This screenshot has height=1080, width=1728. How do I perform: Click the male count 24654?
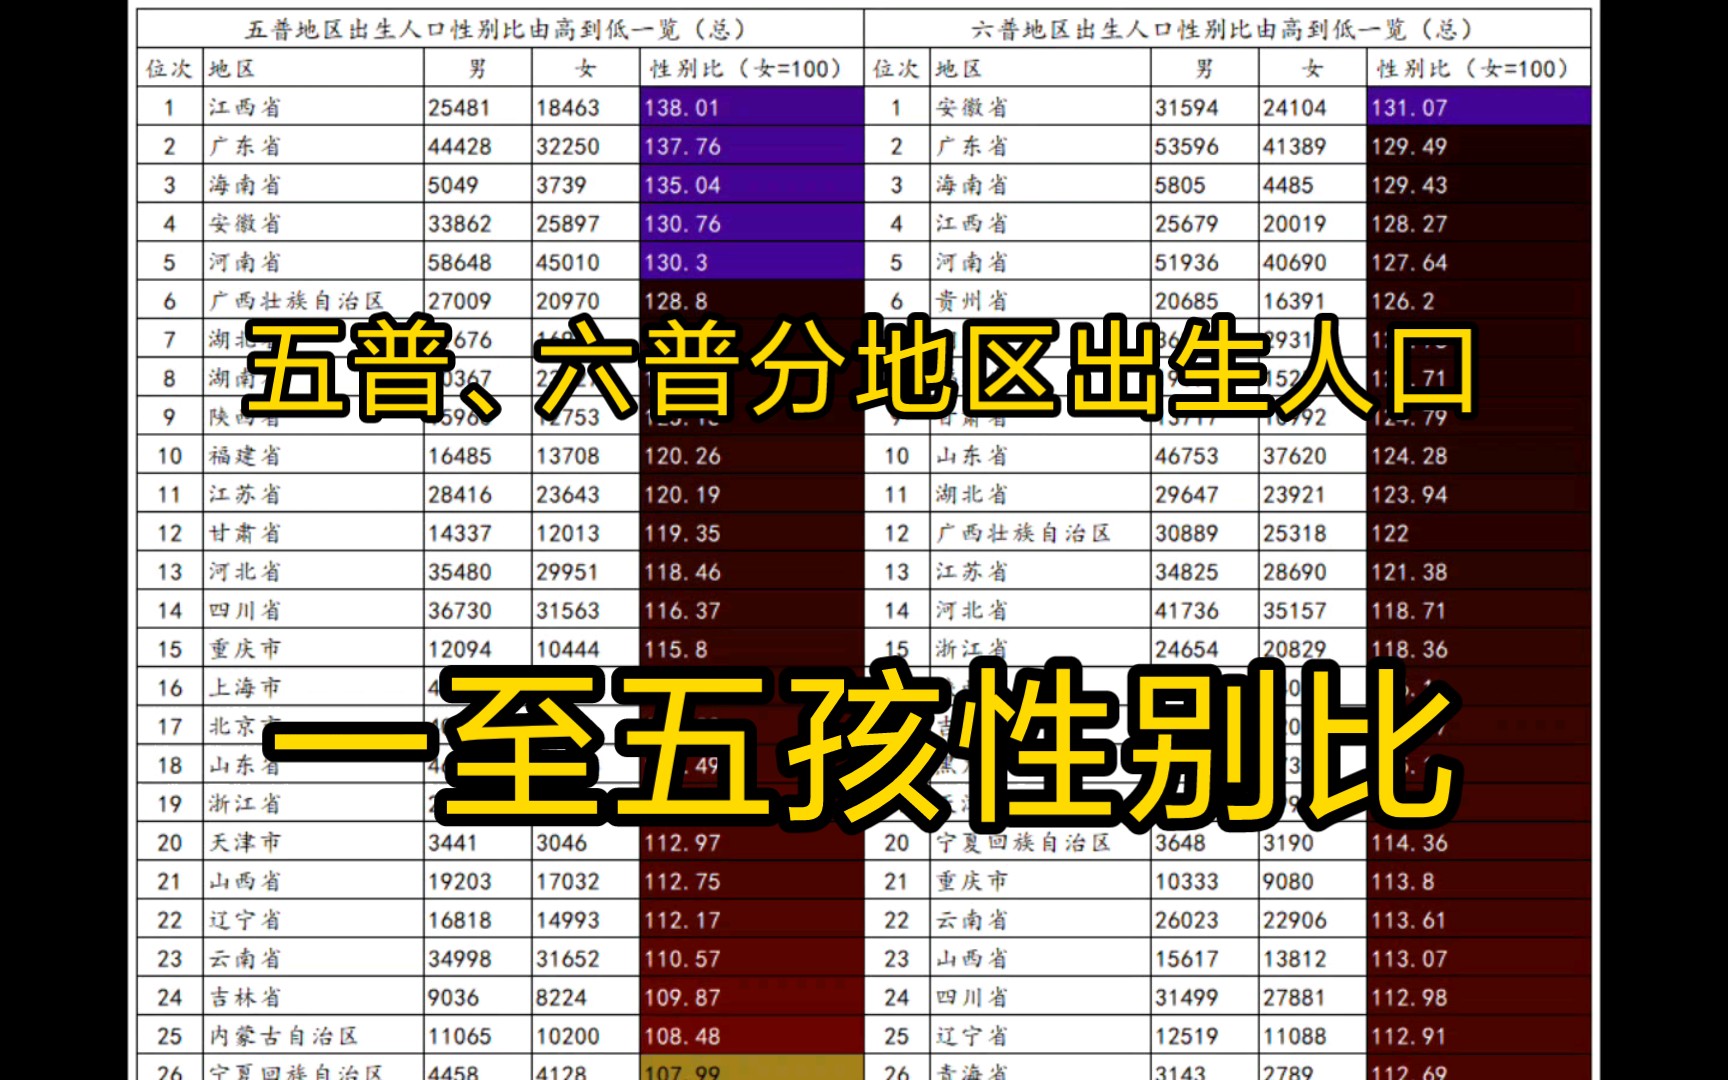tap(1186, 650)
